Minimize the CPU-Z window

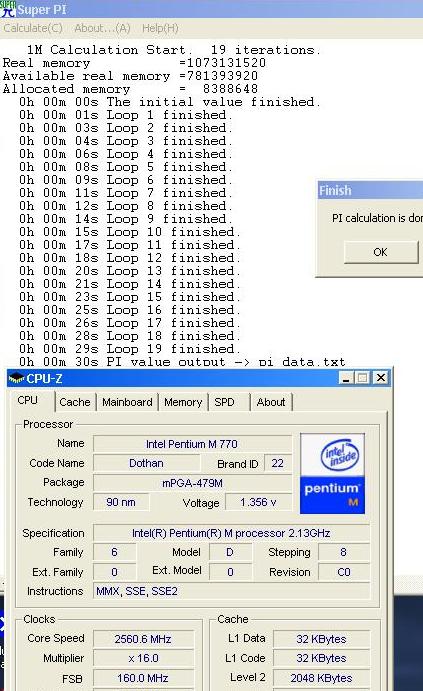346,378
